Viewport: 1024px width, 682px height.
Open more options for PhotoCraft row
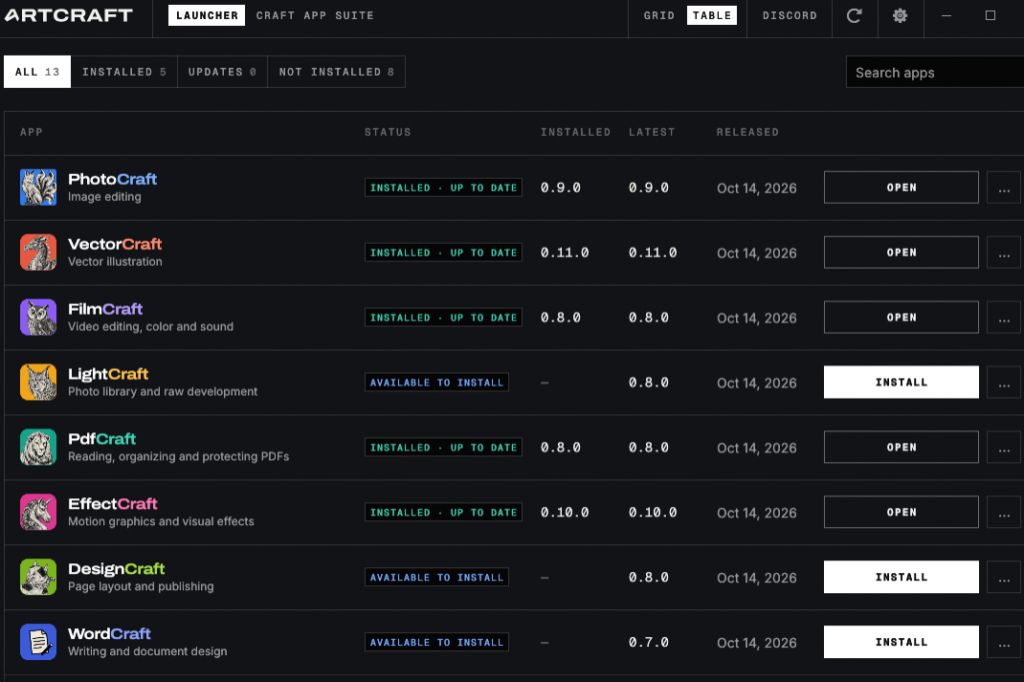point(1004,187)
